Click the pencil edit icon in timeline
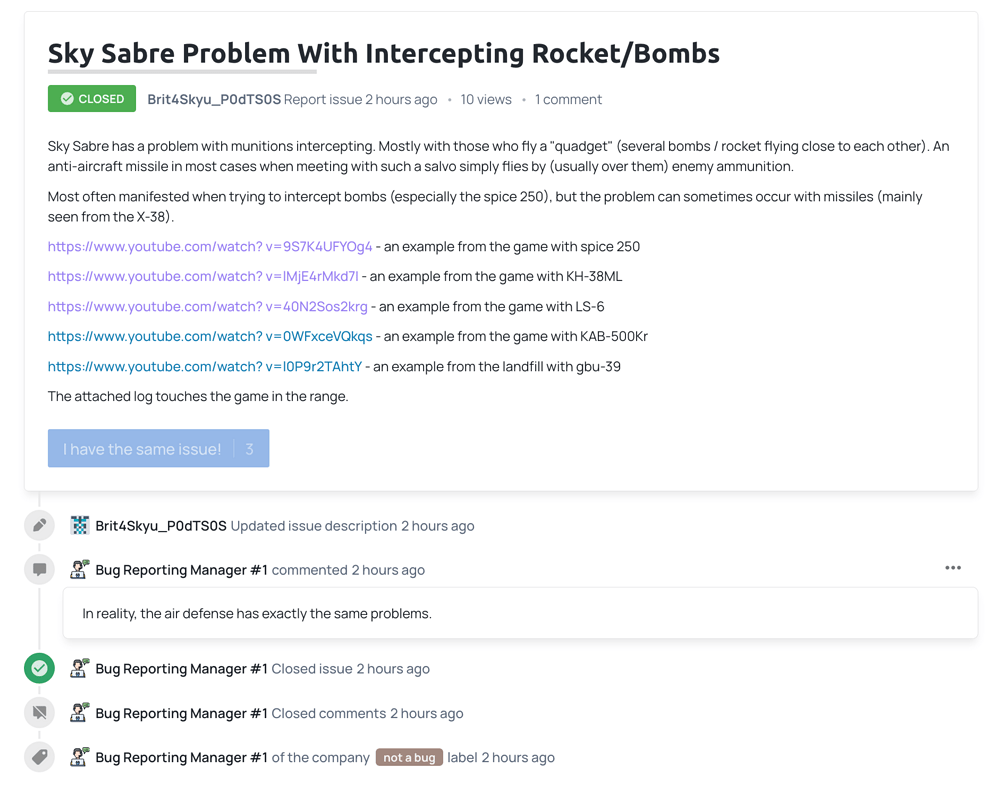 tap(39, 525)
